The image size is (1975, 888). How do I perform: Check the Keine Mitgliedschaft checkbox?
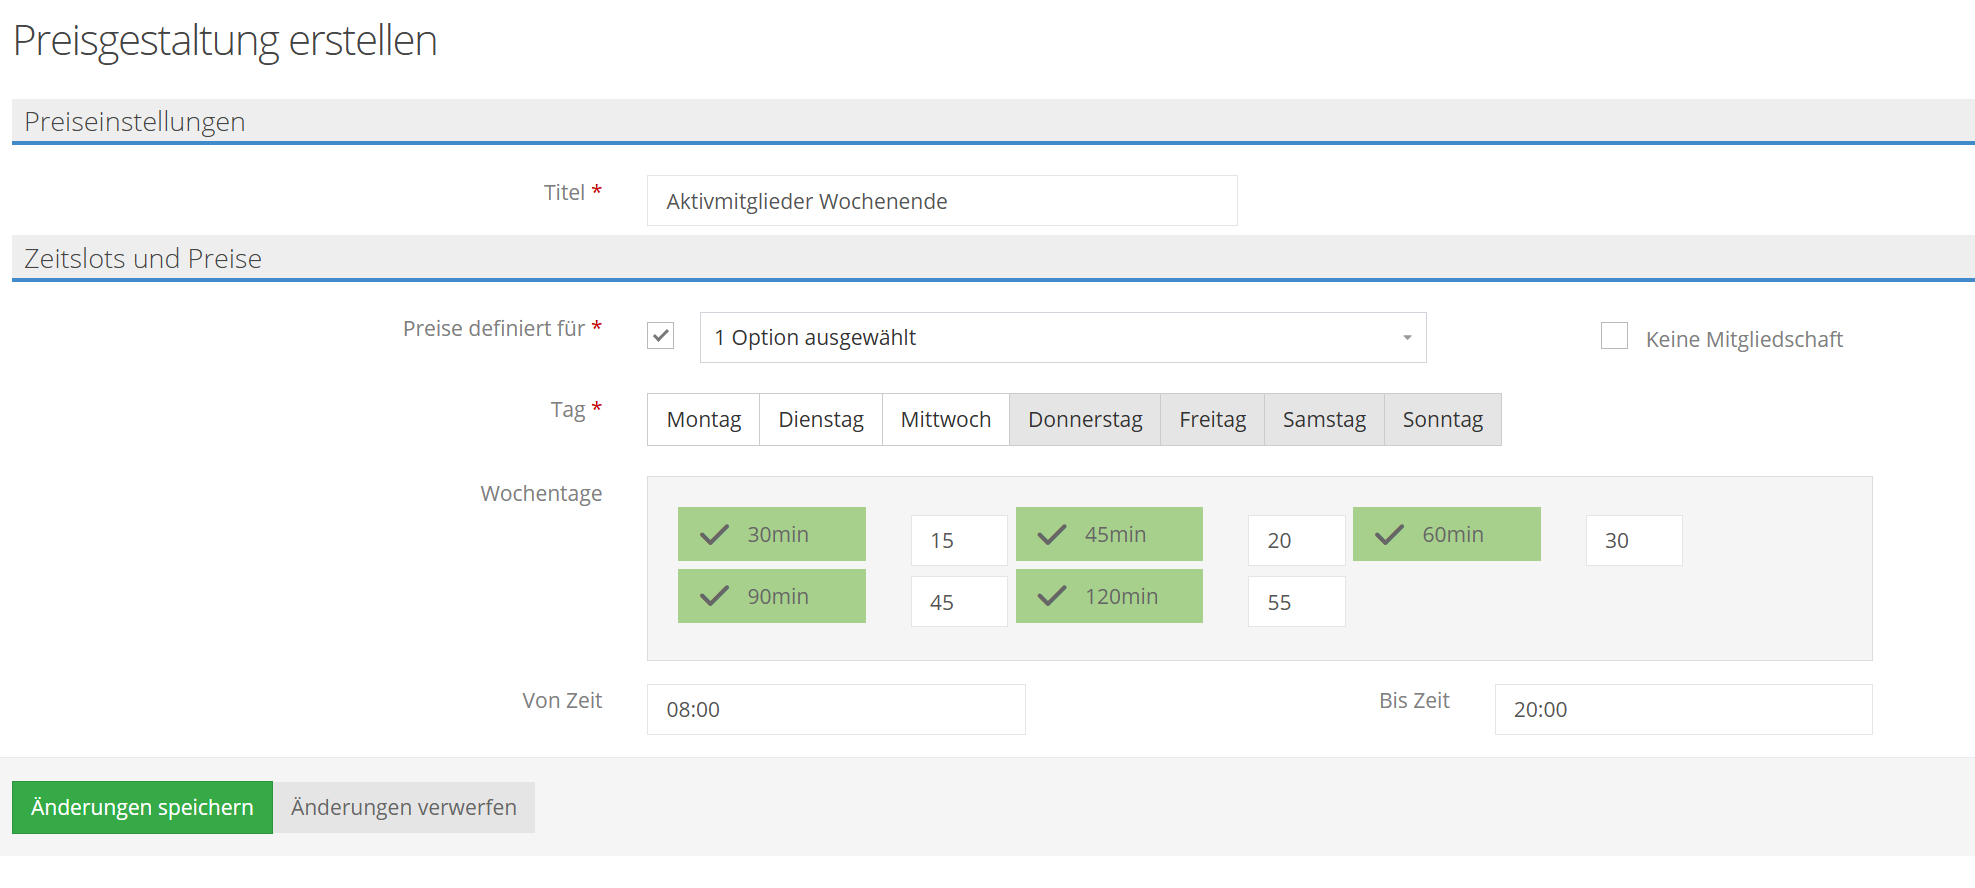coord(1614,336)
